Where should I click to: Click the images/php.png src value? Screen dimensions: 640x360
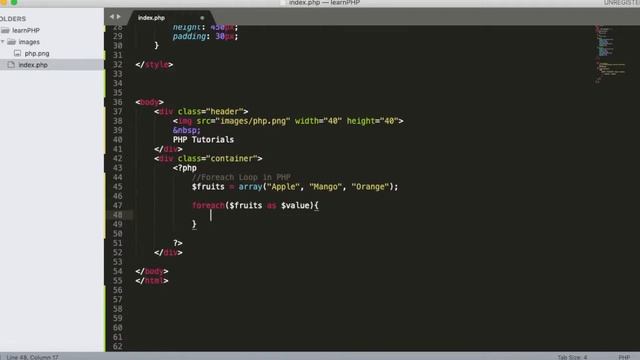point(253,121)
